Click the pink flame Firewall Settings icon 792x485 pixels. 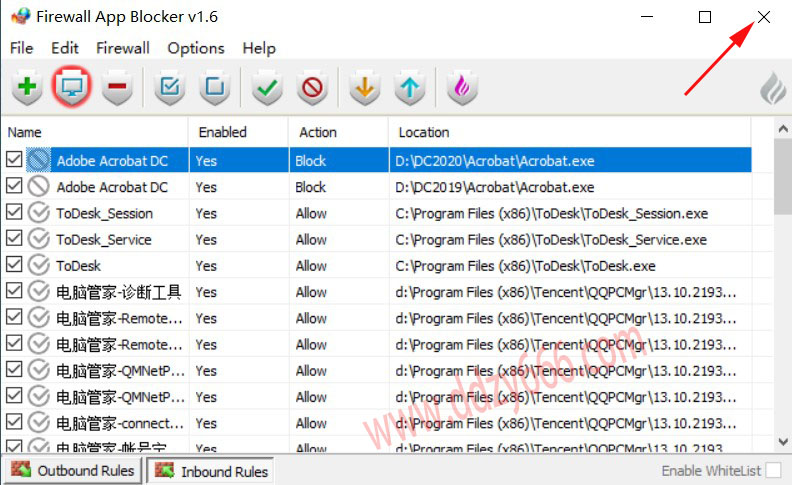pos(462,87)
